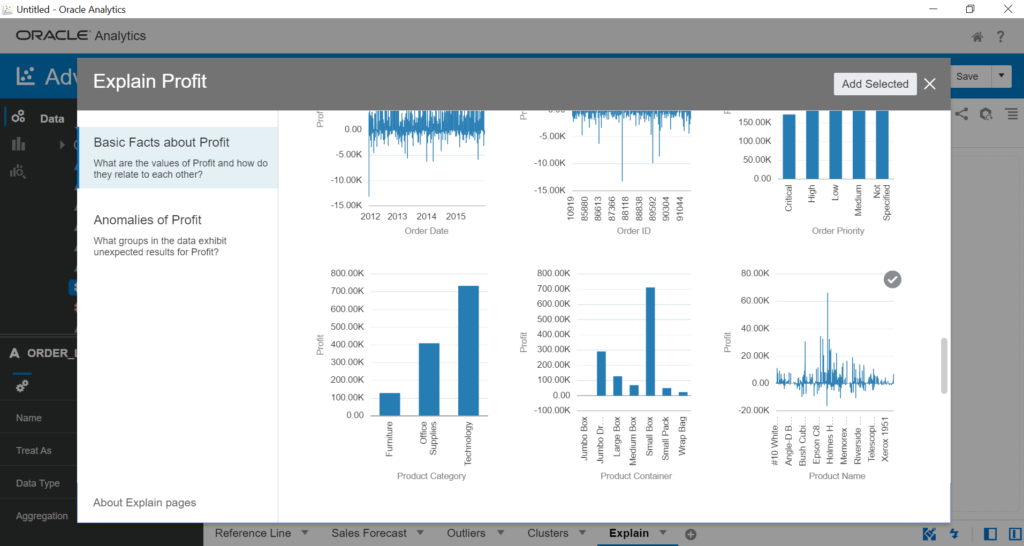This screenshot has height=546, width=1024.
Task: Click the Name property row
Action: coord(39,418)
